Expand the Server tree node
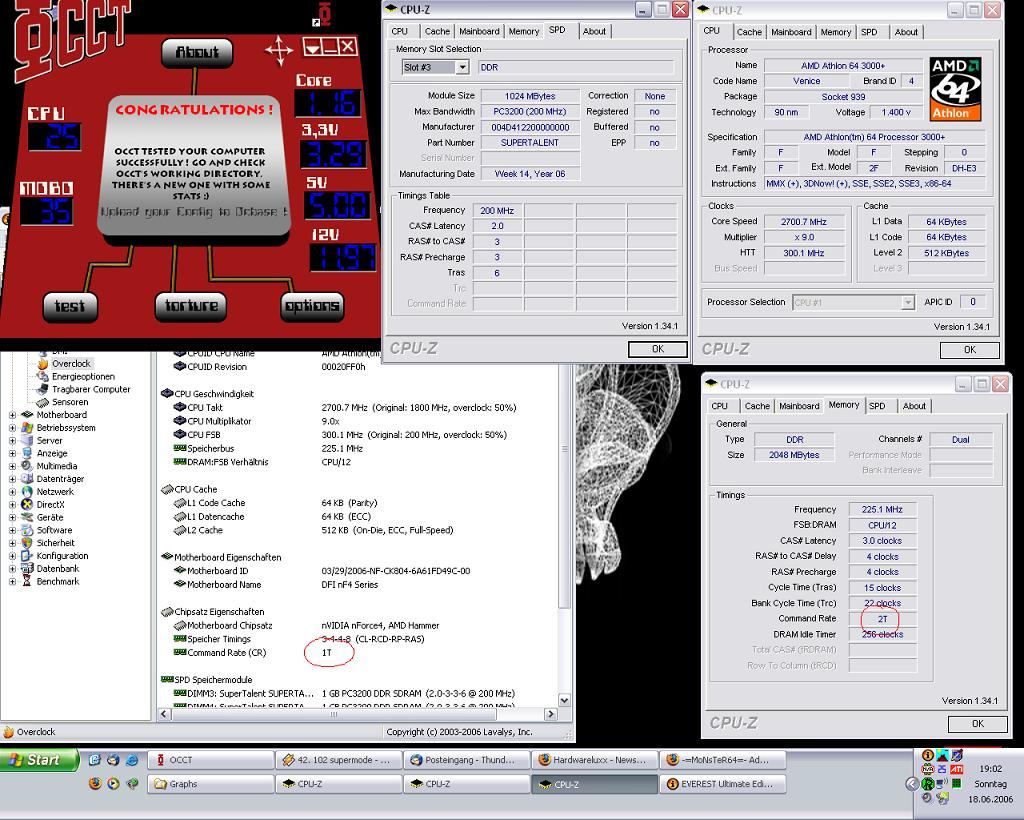 point(12,441)
